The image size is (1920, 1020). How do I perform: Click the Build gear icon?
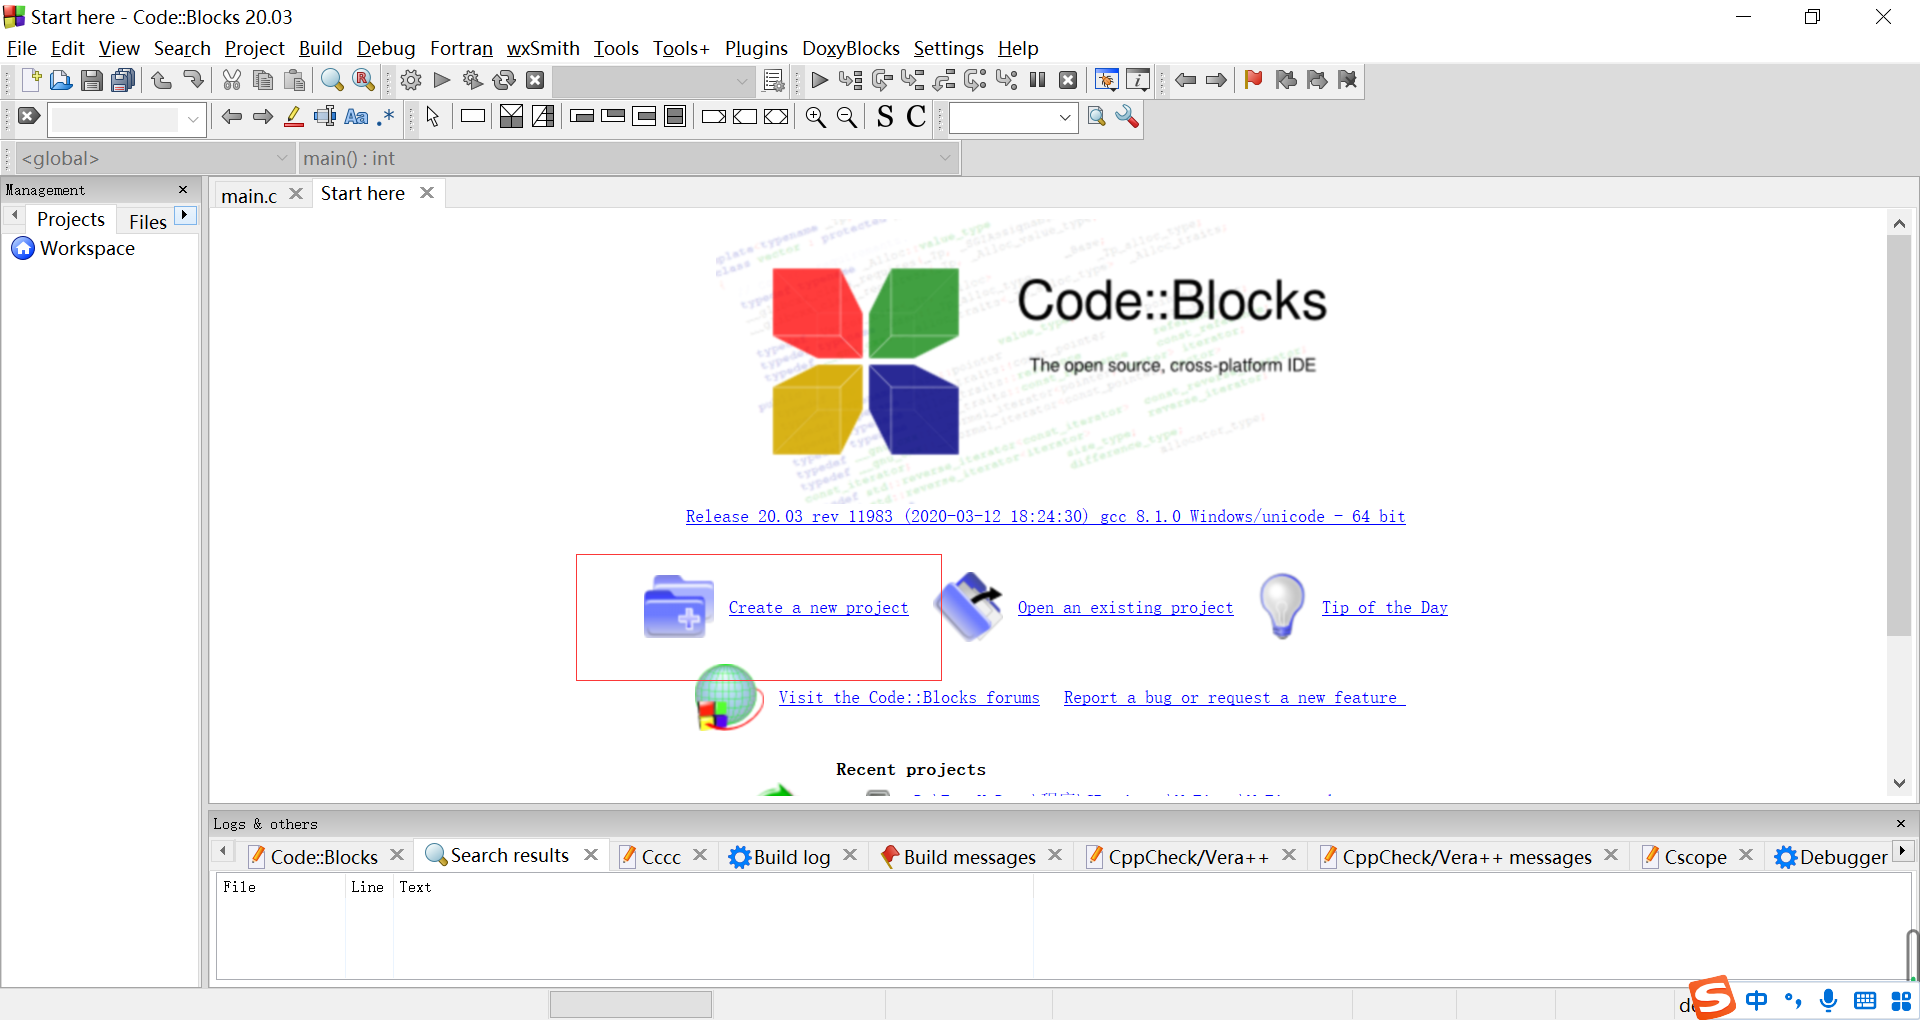pos(411,80)
